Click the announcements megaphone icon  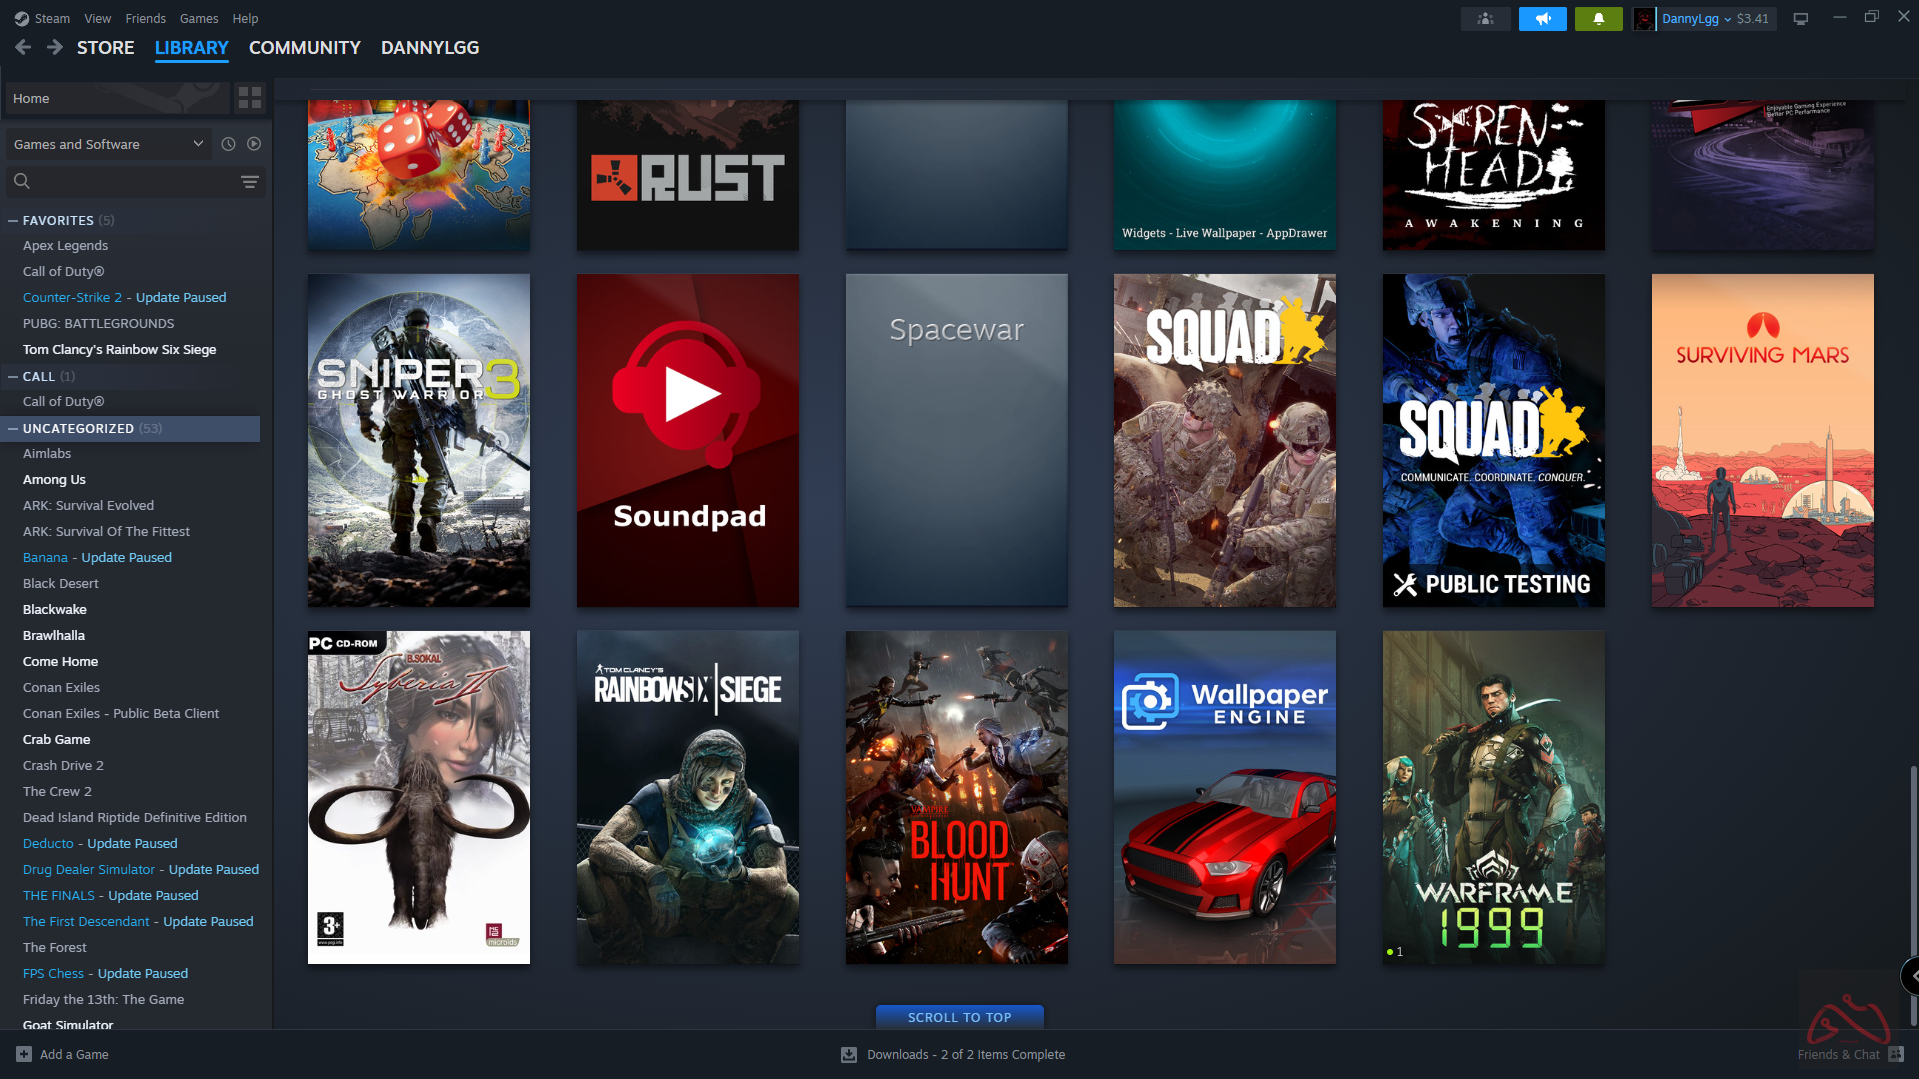(x=1542, y=18)
